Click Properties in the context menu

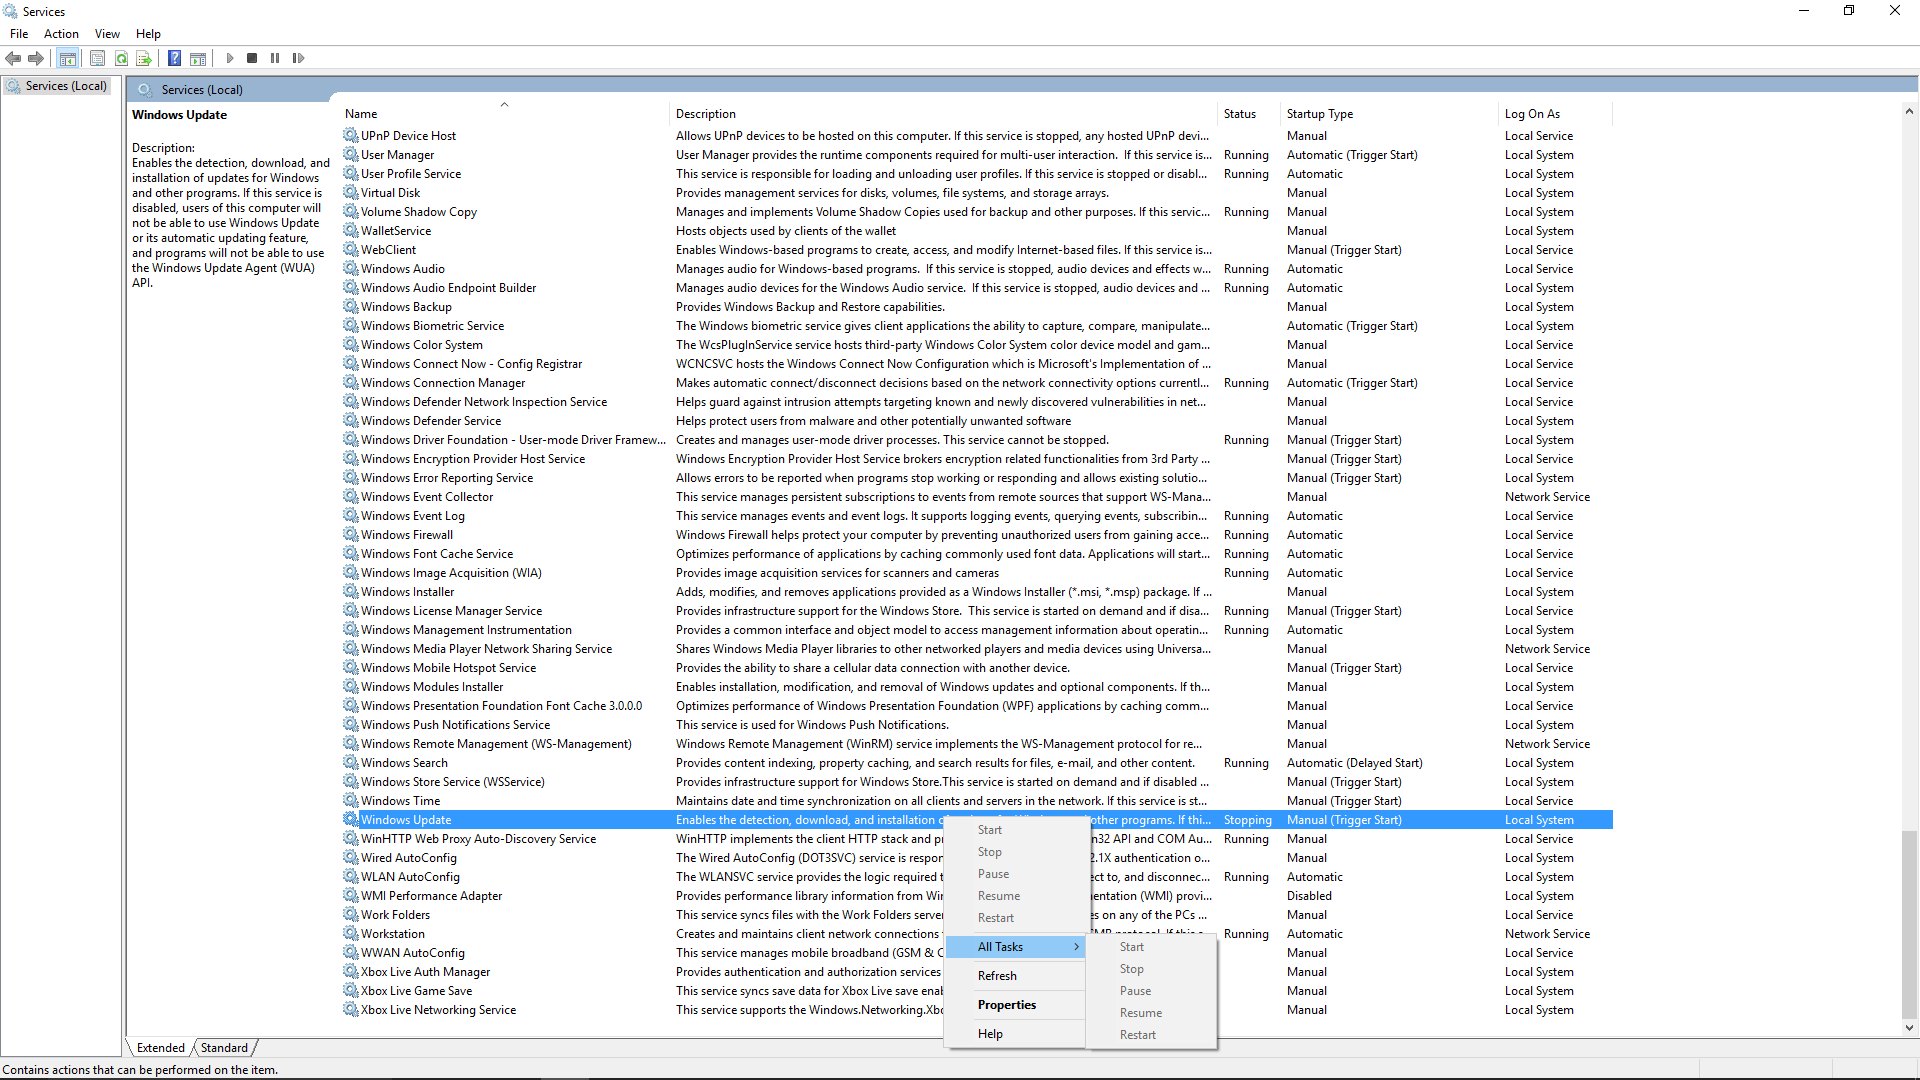[1006, 1004]
